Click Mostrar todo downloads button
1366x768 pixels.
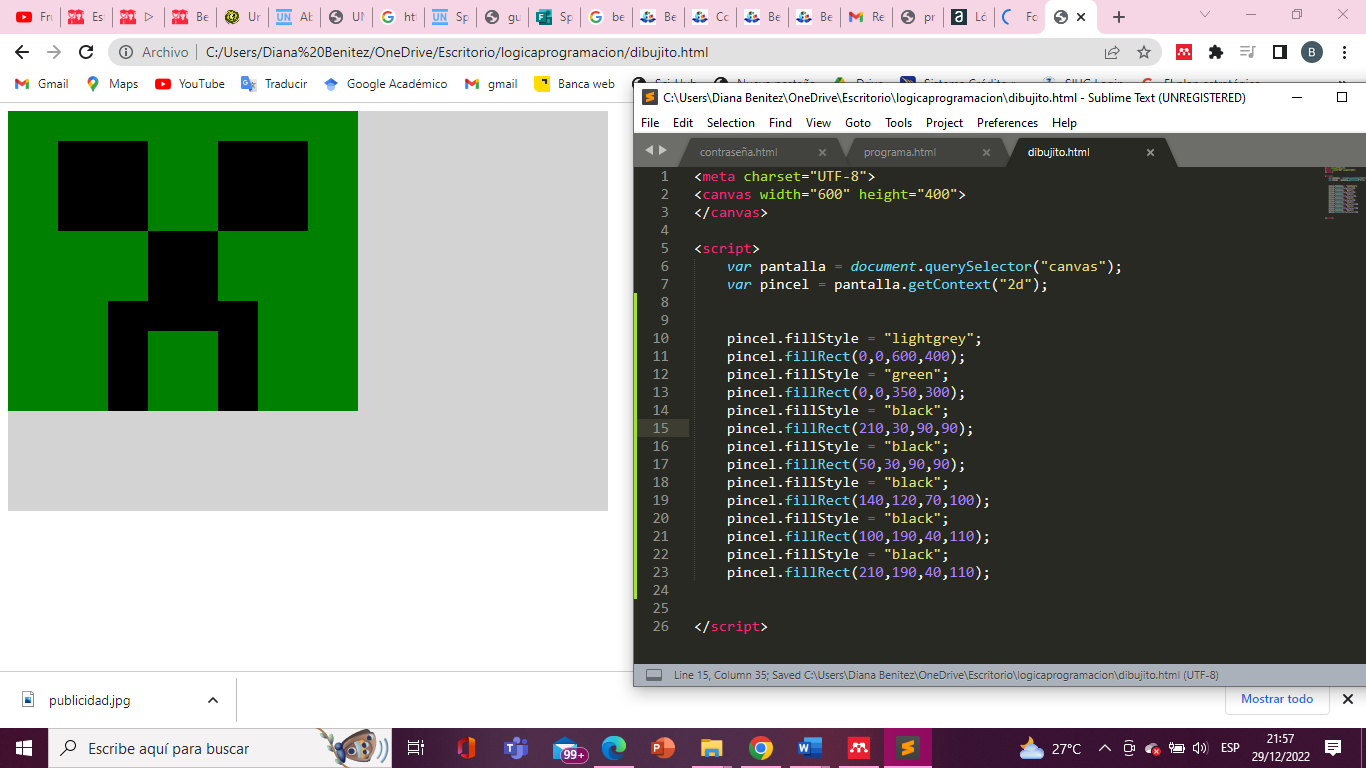coord(1277,699)
